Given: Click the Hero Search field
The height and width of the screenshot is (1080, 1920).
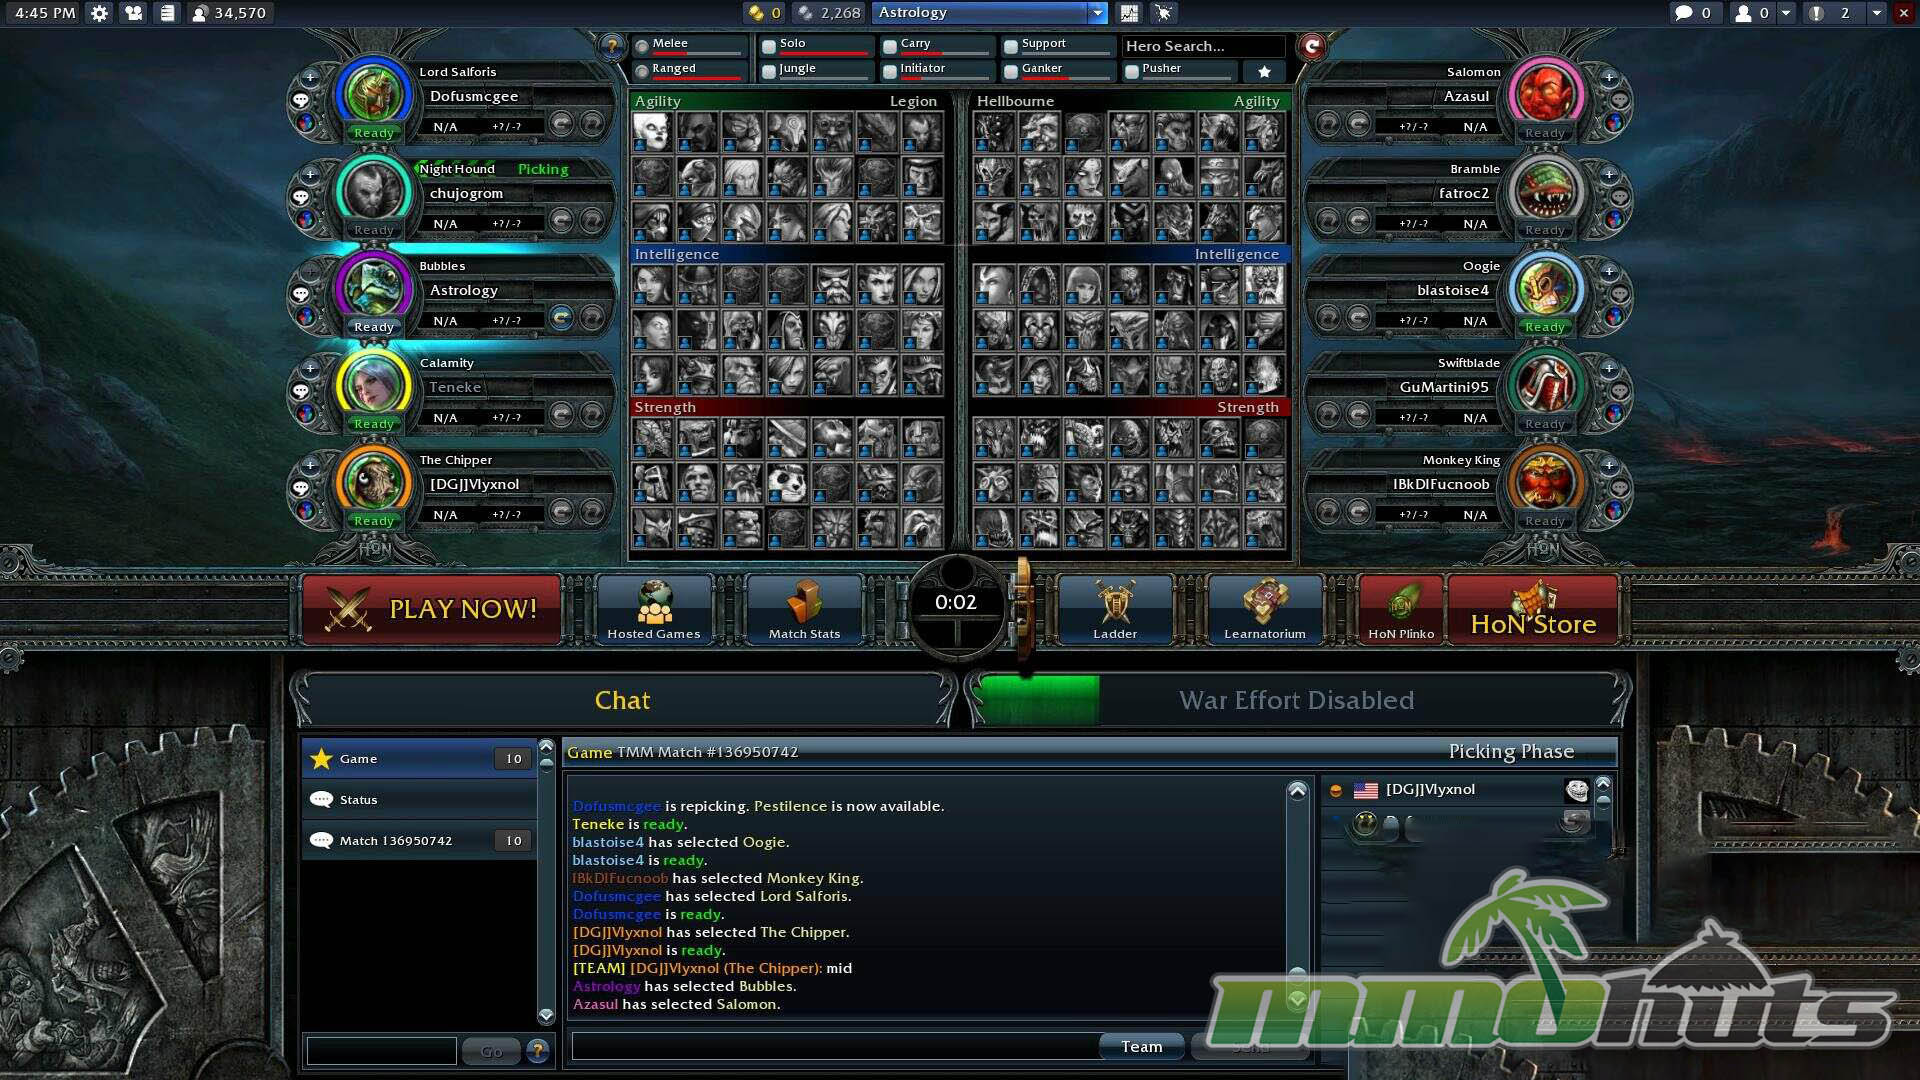Looking at the screenshot, I should (x=1203, y=46).
